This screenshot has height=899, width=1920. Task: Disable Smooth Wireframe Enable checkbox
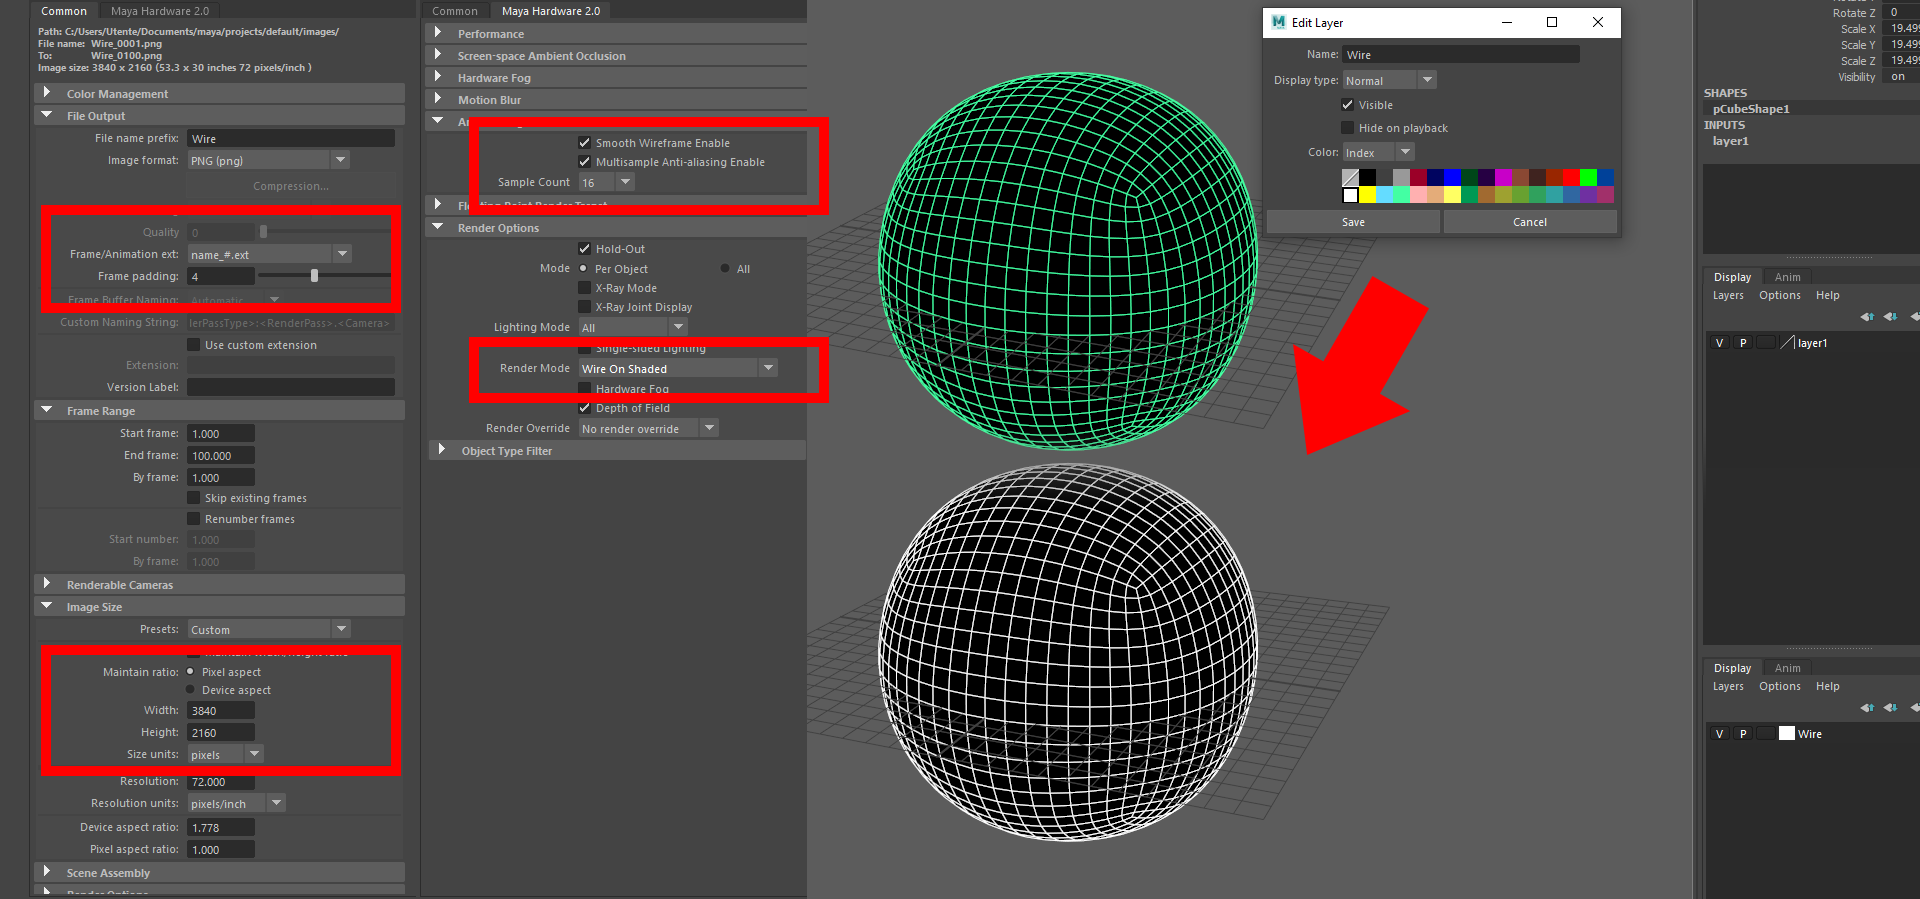click(585, 143)
